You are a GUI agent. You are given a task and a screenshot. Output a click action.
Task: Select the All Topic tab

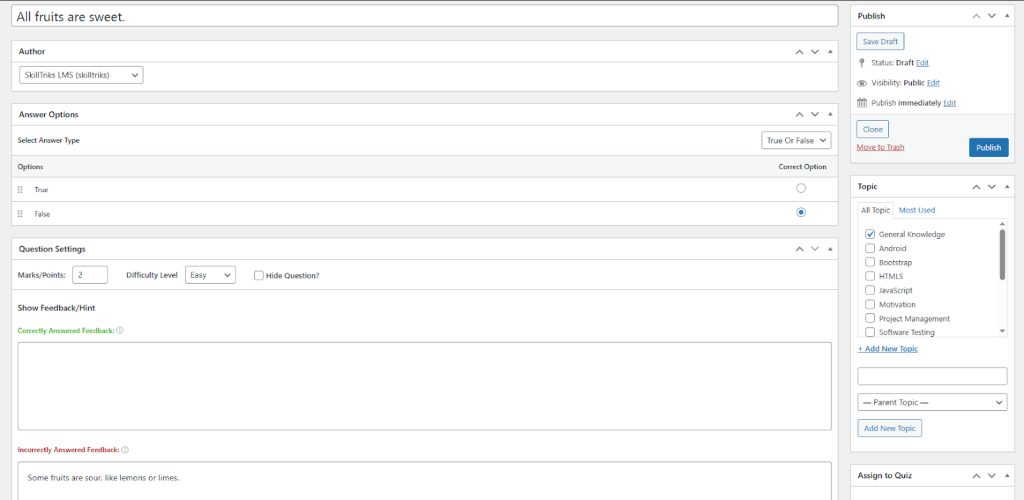(875, 210)
